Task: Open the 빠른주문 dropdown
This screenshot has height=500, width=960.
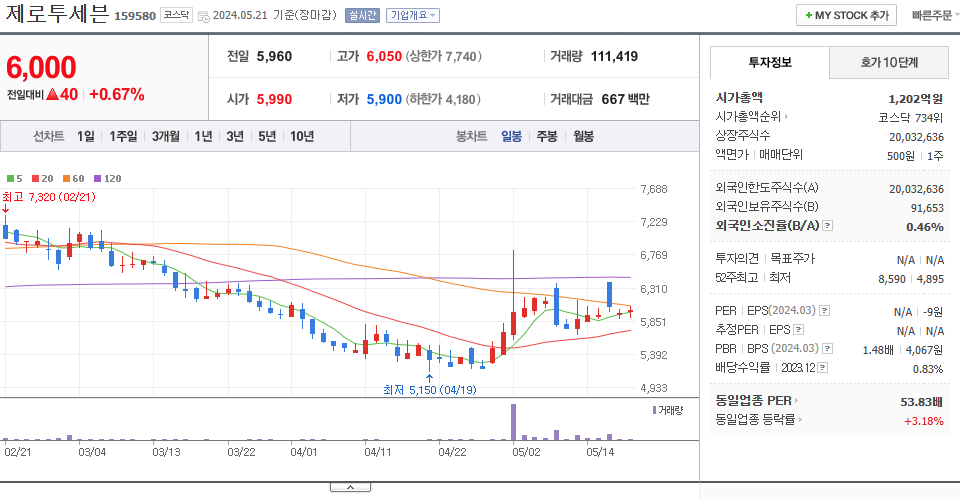Action: tap(935, 15)
